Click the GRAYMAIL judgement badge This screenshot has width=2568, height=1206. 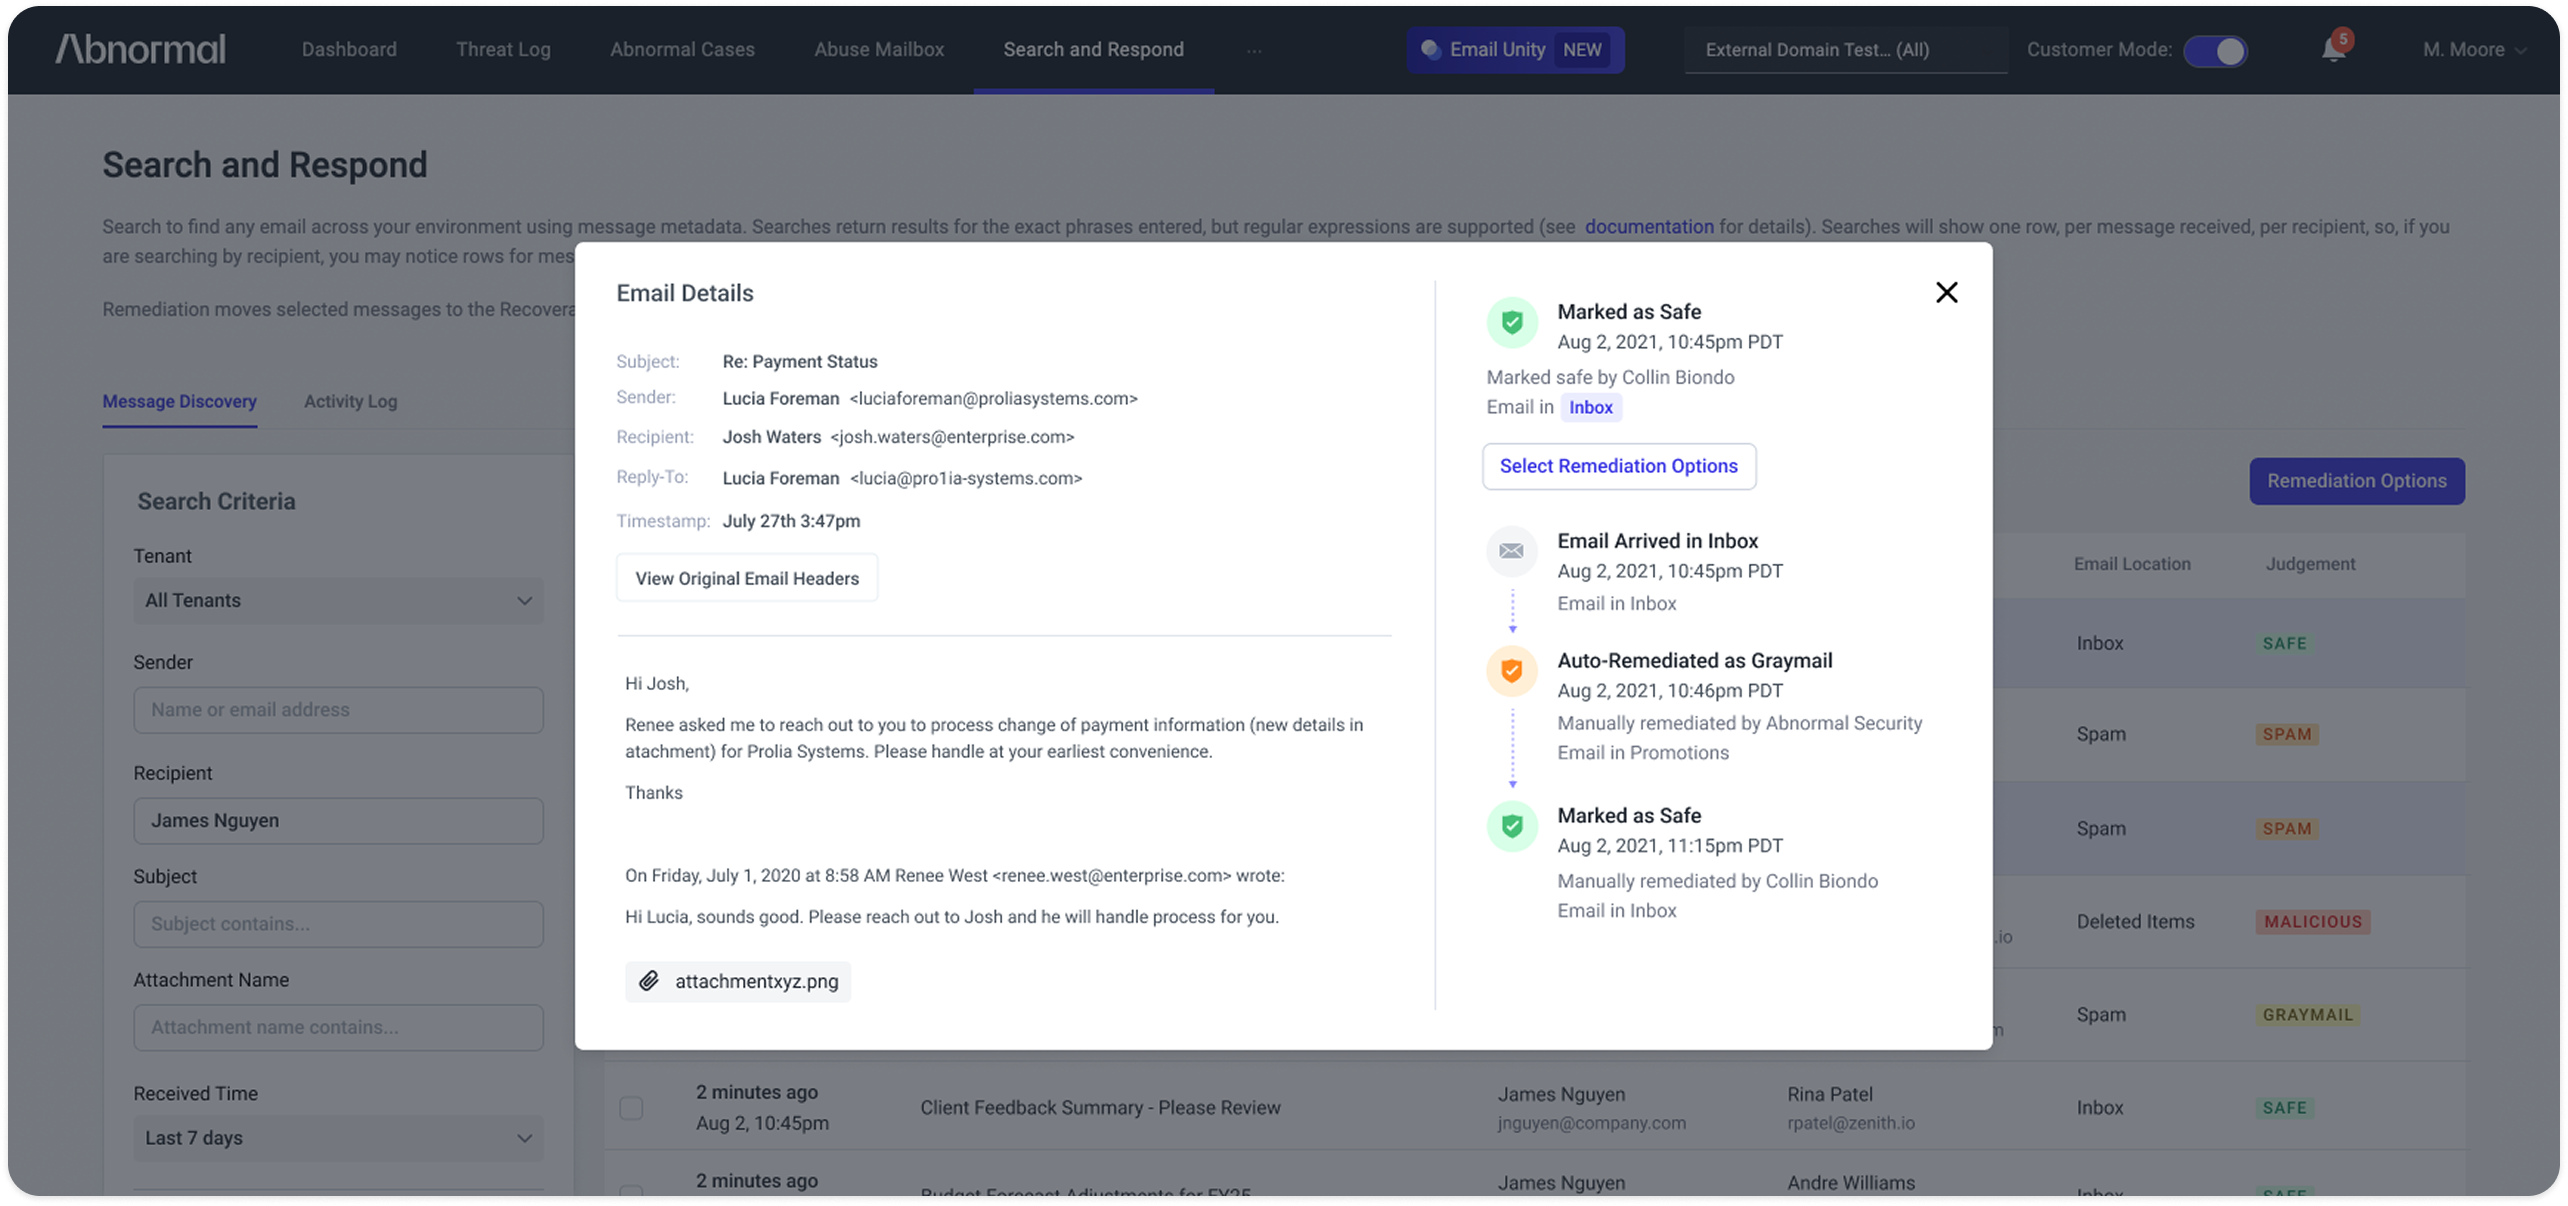2307,1015
